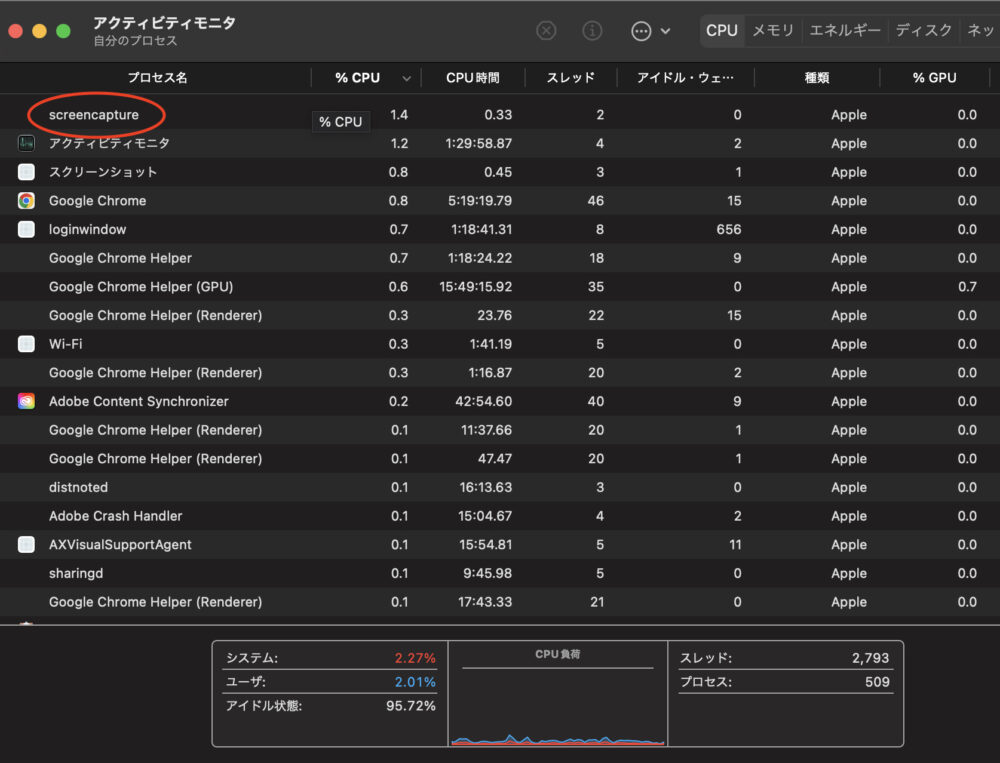This screenshot has width=1000, height=763.
Task: Click the stop process (X) toolbar icon
Action: pyautogui.click(x=546, y=30)
